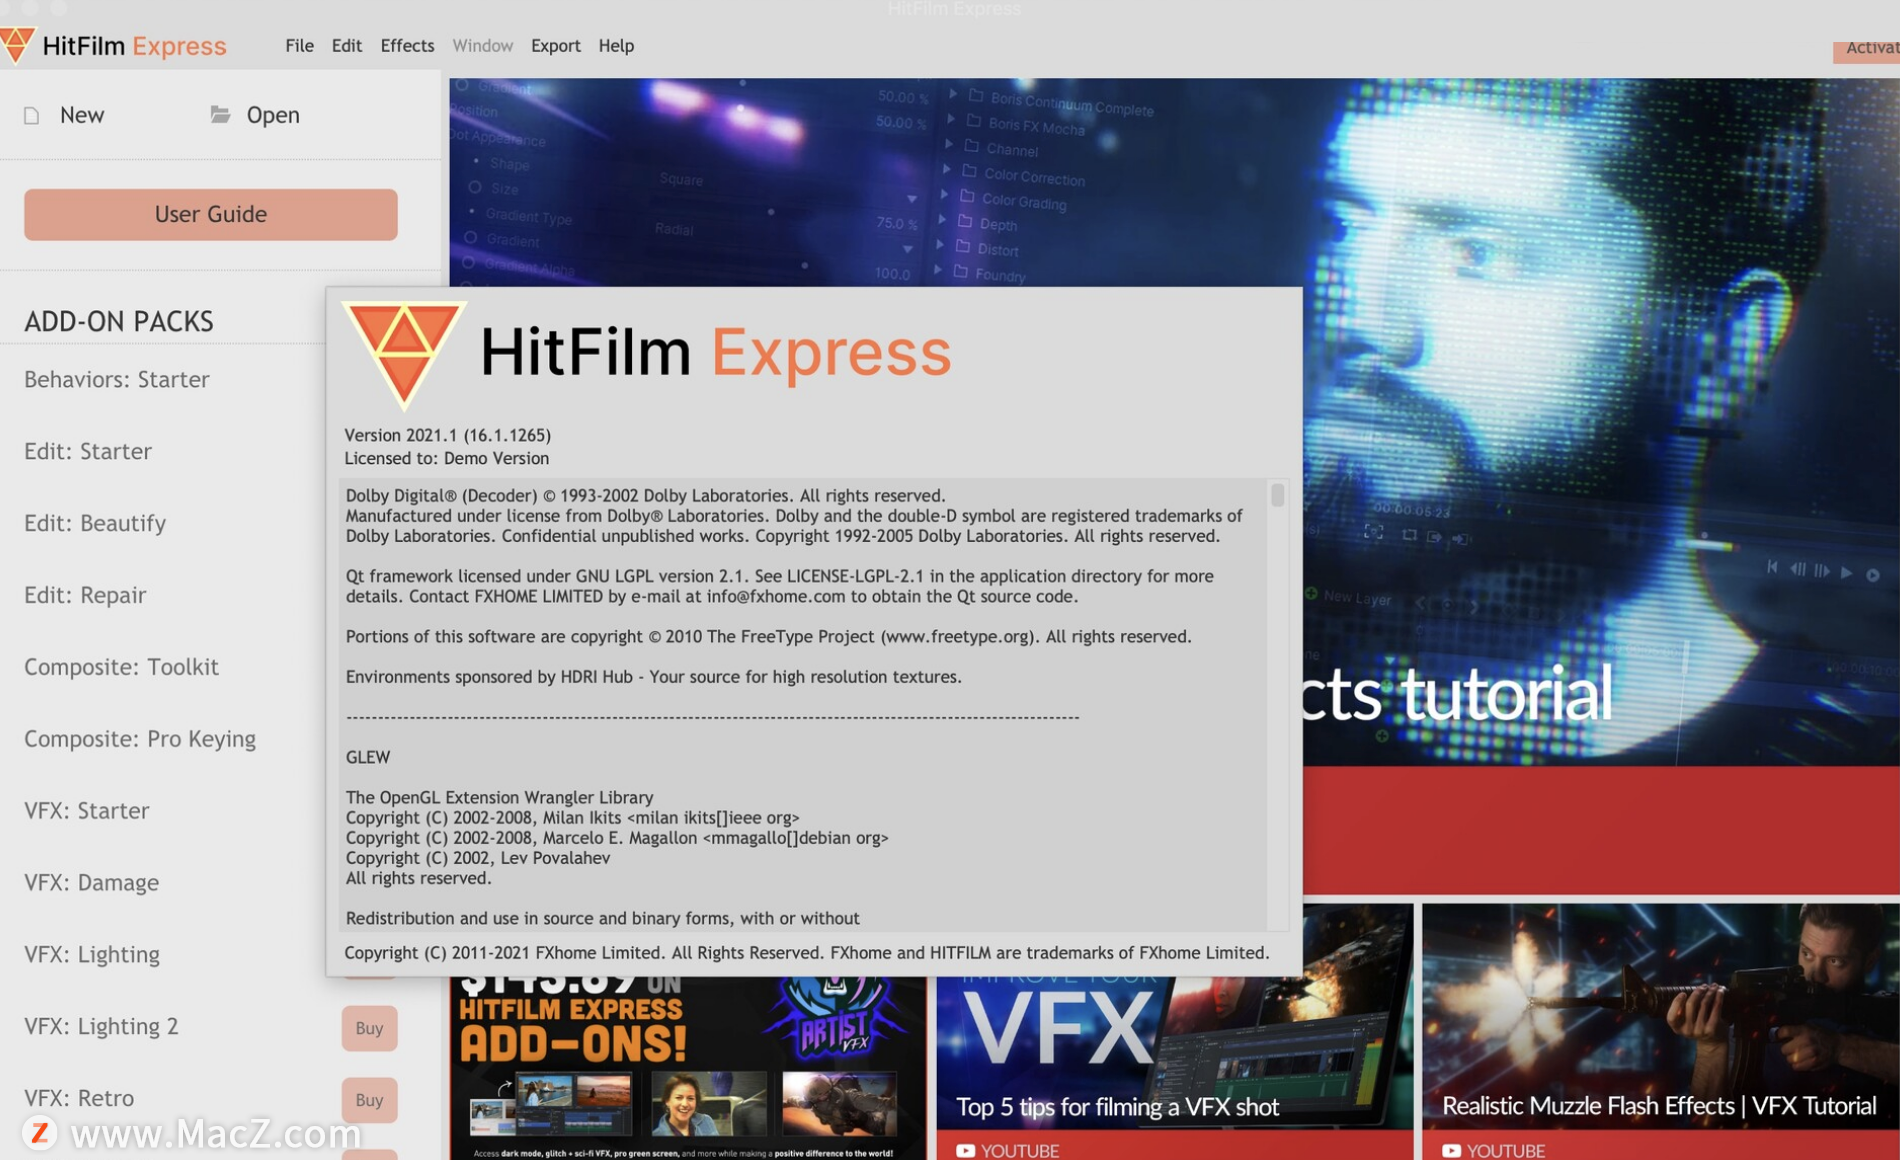Click the Copyright FXhome Limited footer text
Screen dimensions: 1900x1160
[807, 952]
